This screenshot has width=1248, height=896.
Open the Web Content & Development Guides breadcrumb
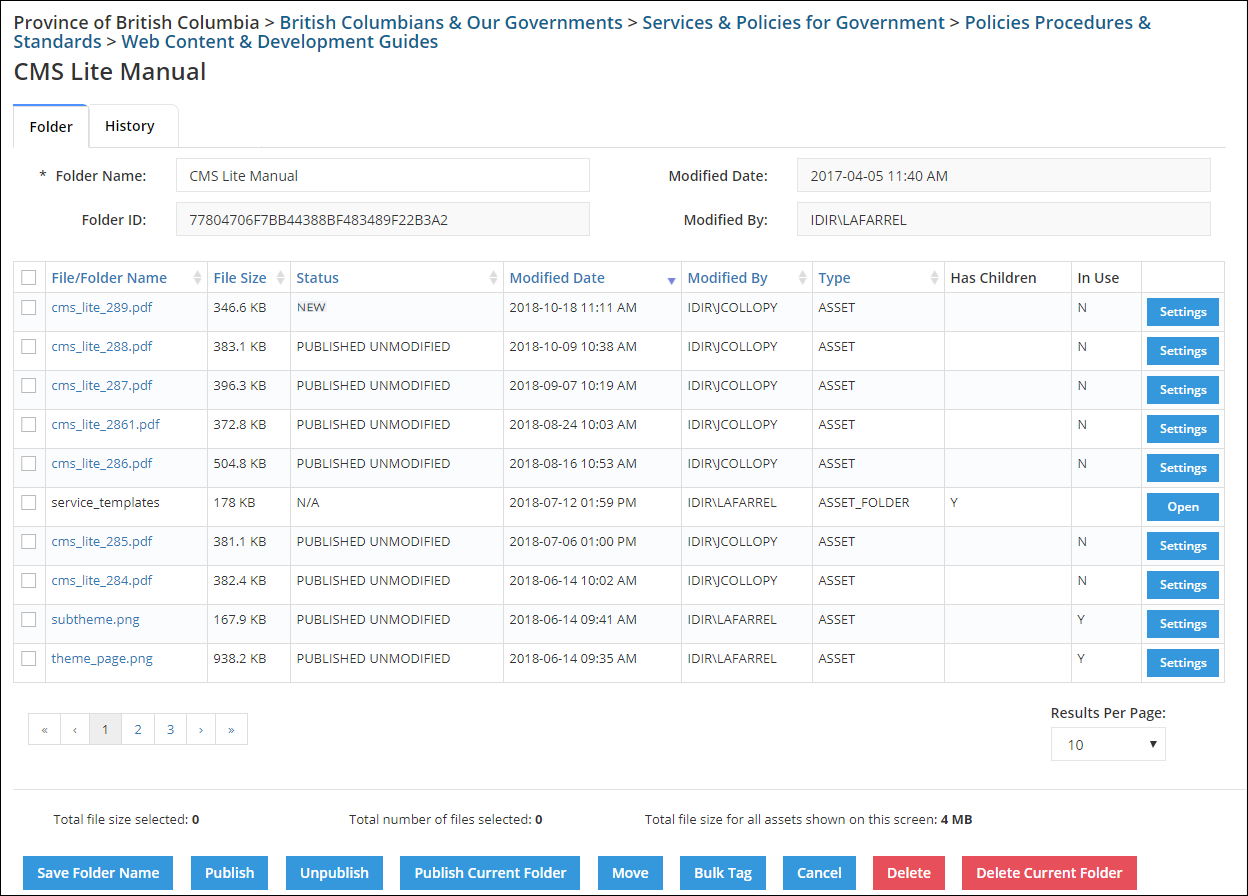280,42
